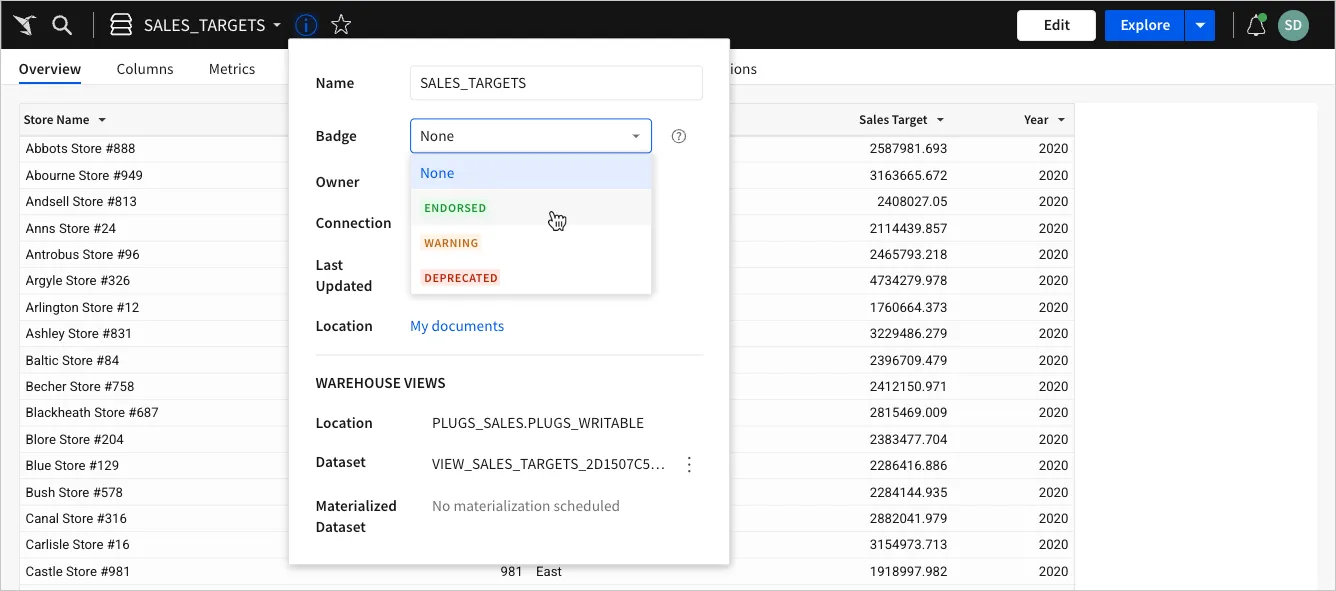The image size is (1336, 591).
Task: Click the Edit button
Action: coord(1057,25)
